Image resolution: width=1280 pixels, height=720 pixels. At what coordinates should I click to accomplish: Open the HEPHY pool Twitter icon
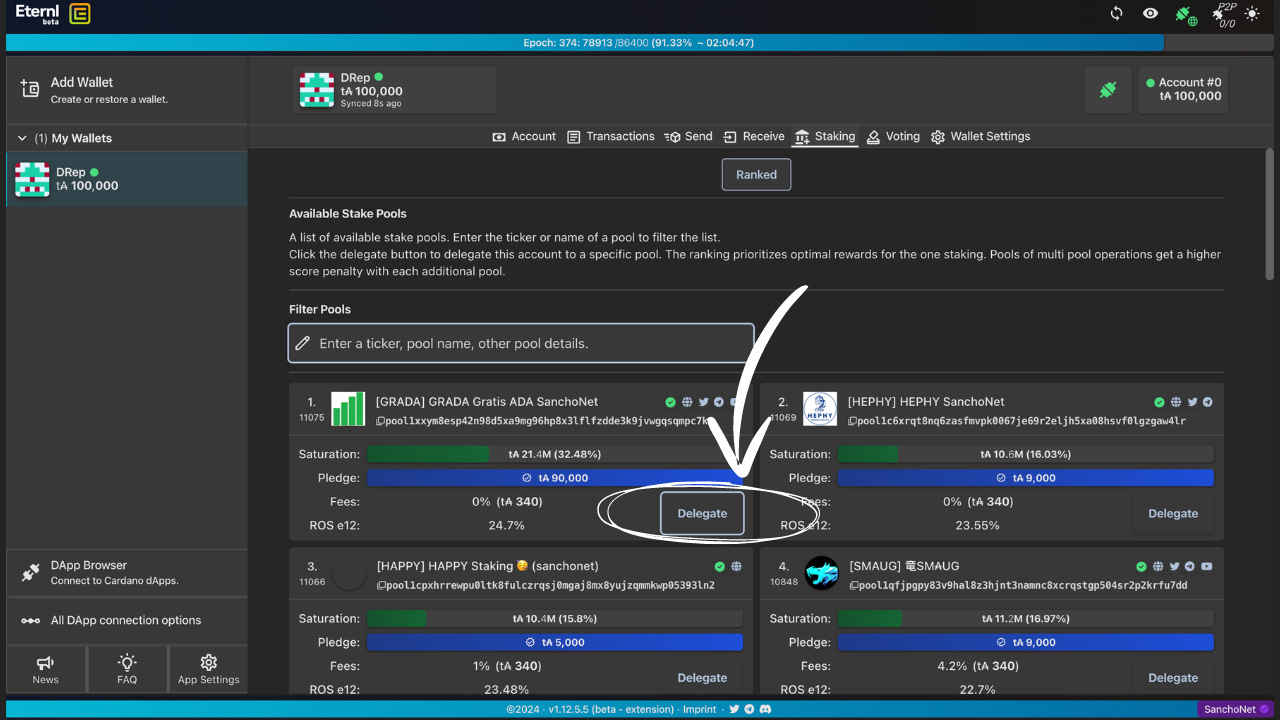pyautogui.click(x=1192, y=402)
